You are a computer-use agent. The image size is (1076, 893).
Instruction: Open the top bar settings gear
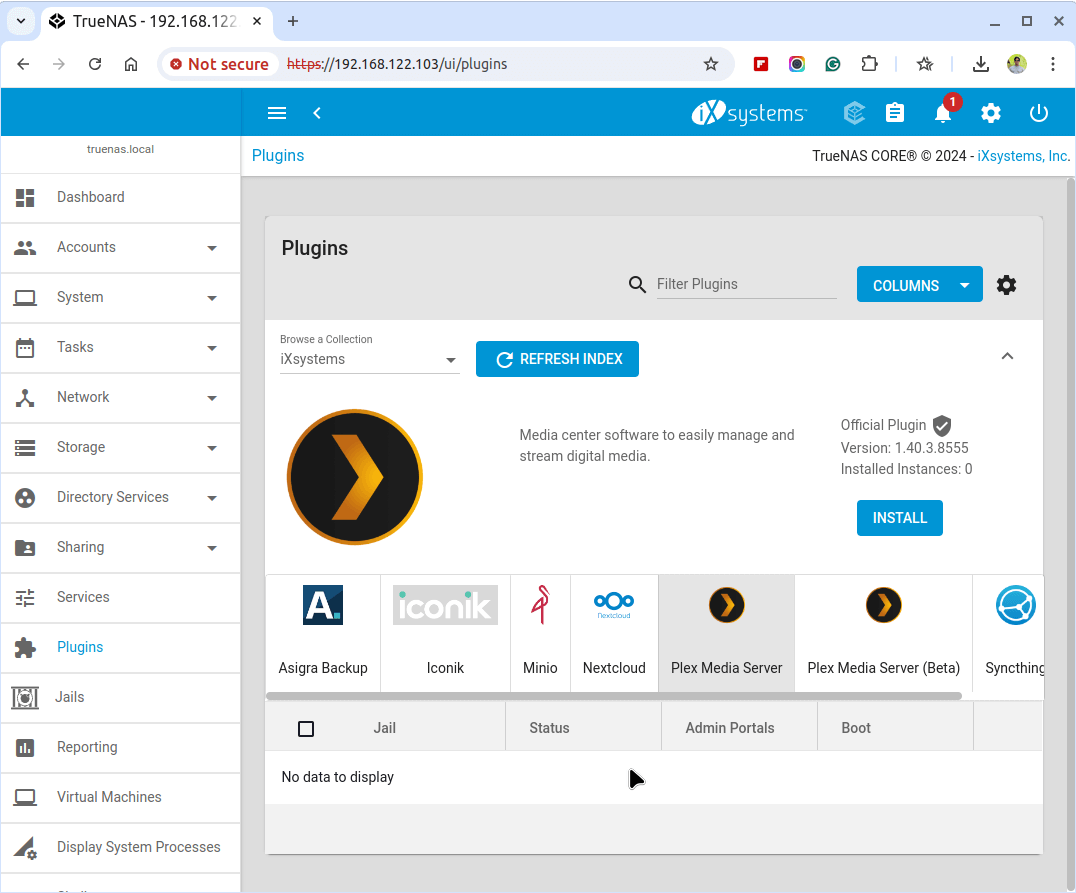(991, 113)
